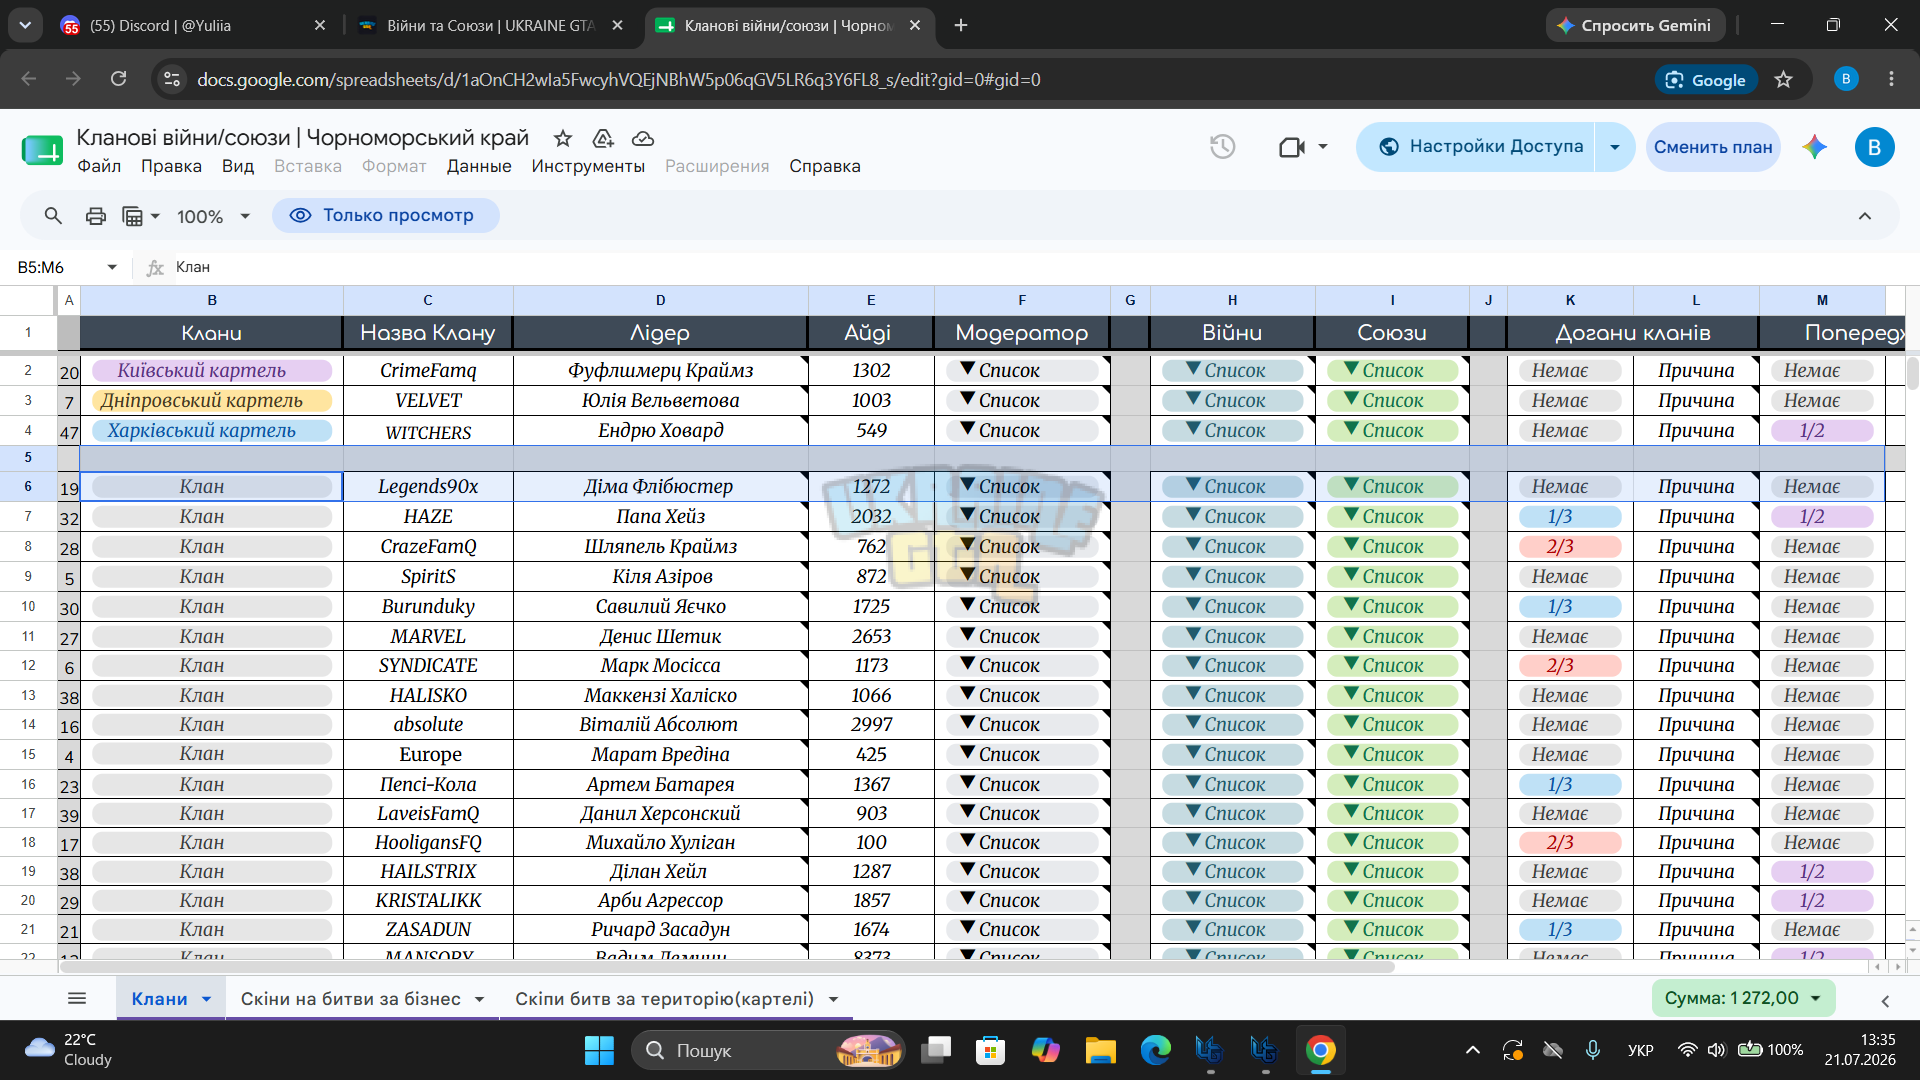The height and width of the screenshot is (1080, 1920).
Task: Open the Name box dropdown arrow
Action: point(111,267)
